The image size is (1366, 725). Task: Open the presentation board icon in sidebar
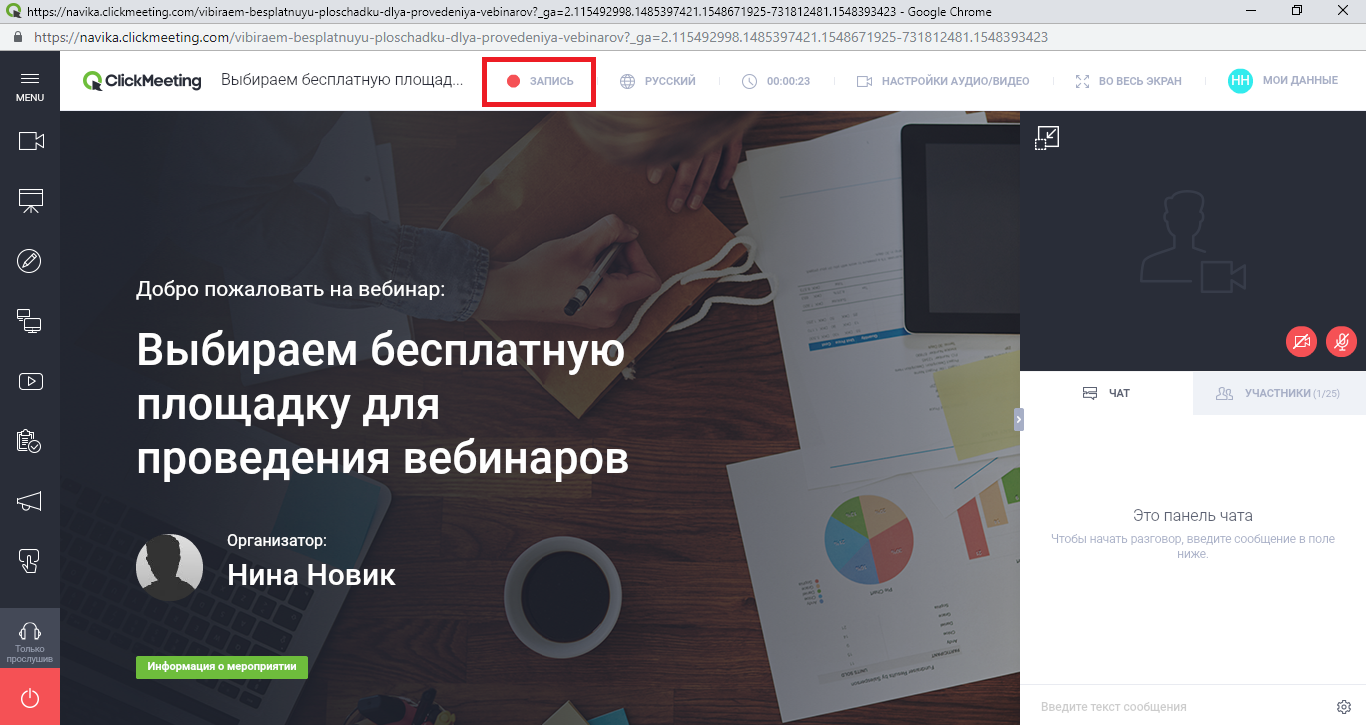click(x=31, y=201)
